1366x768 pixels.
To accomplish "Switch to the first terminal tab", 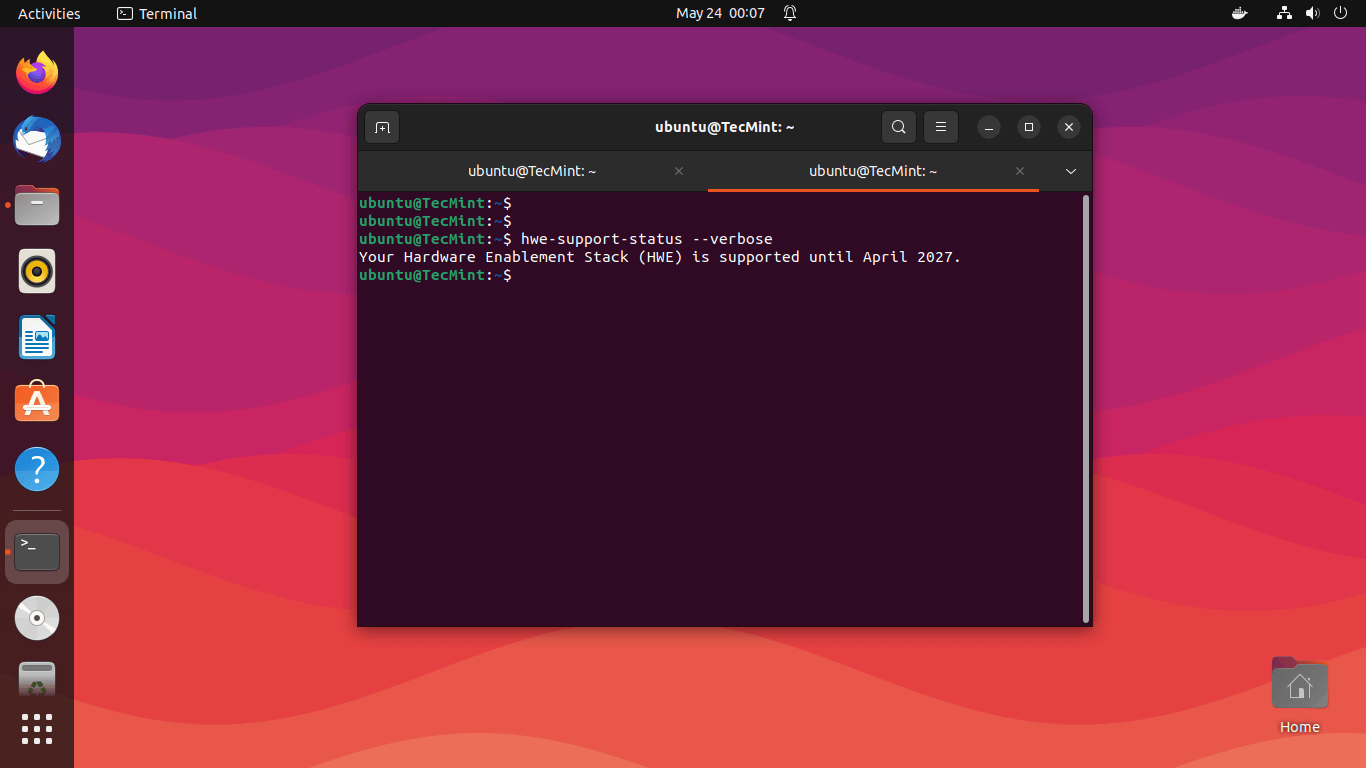I will pos(532,171).
